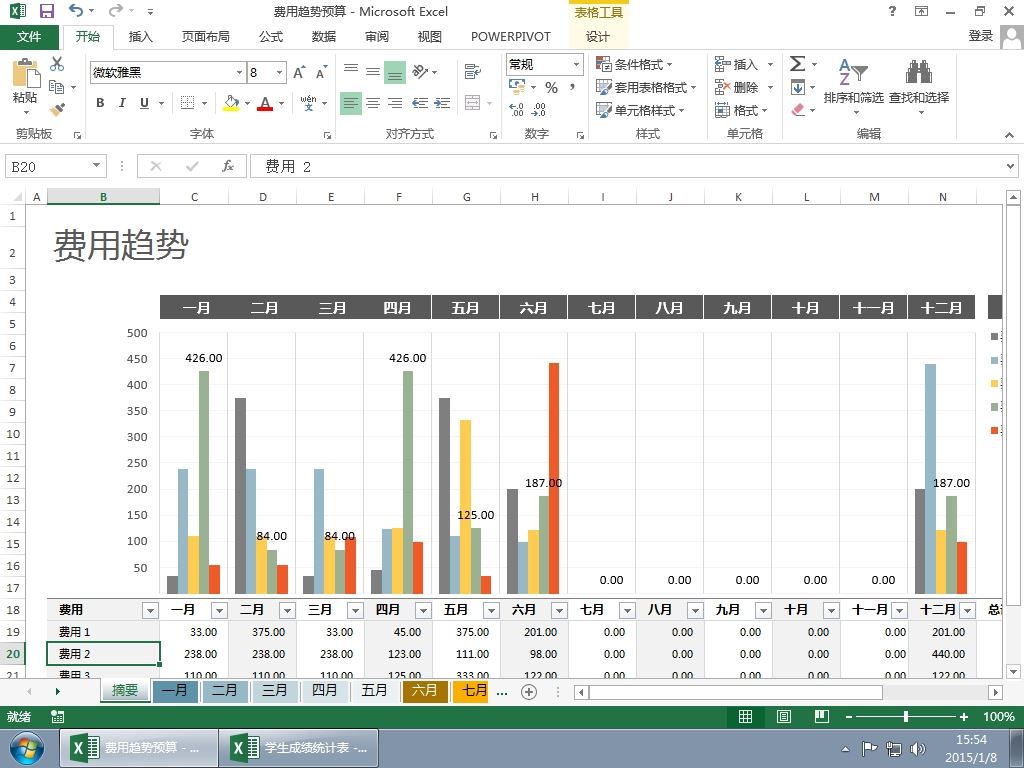This screenshot has height=768, width=1024.
Task: Open the font name dropdown
Action: pyautogui.click(x=239, y=72)
